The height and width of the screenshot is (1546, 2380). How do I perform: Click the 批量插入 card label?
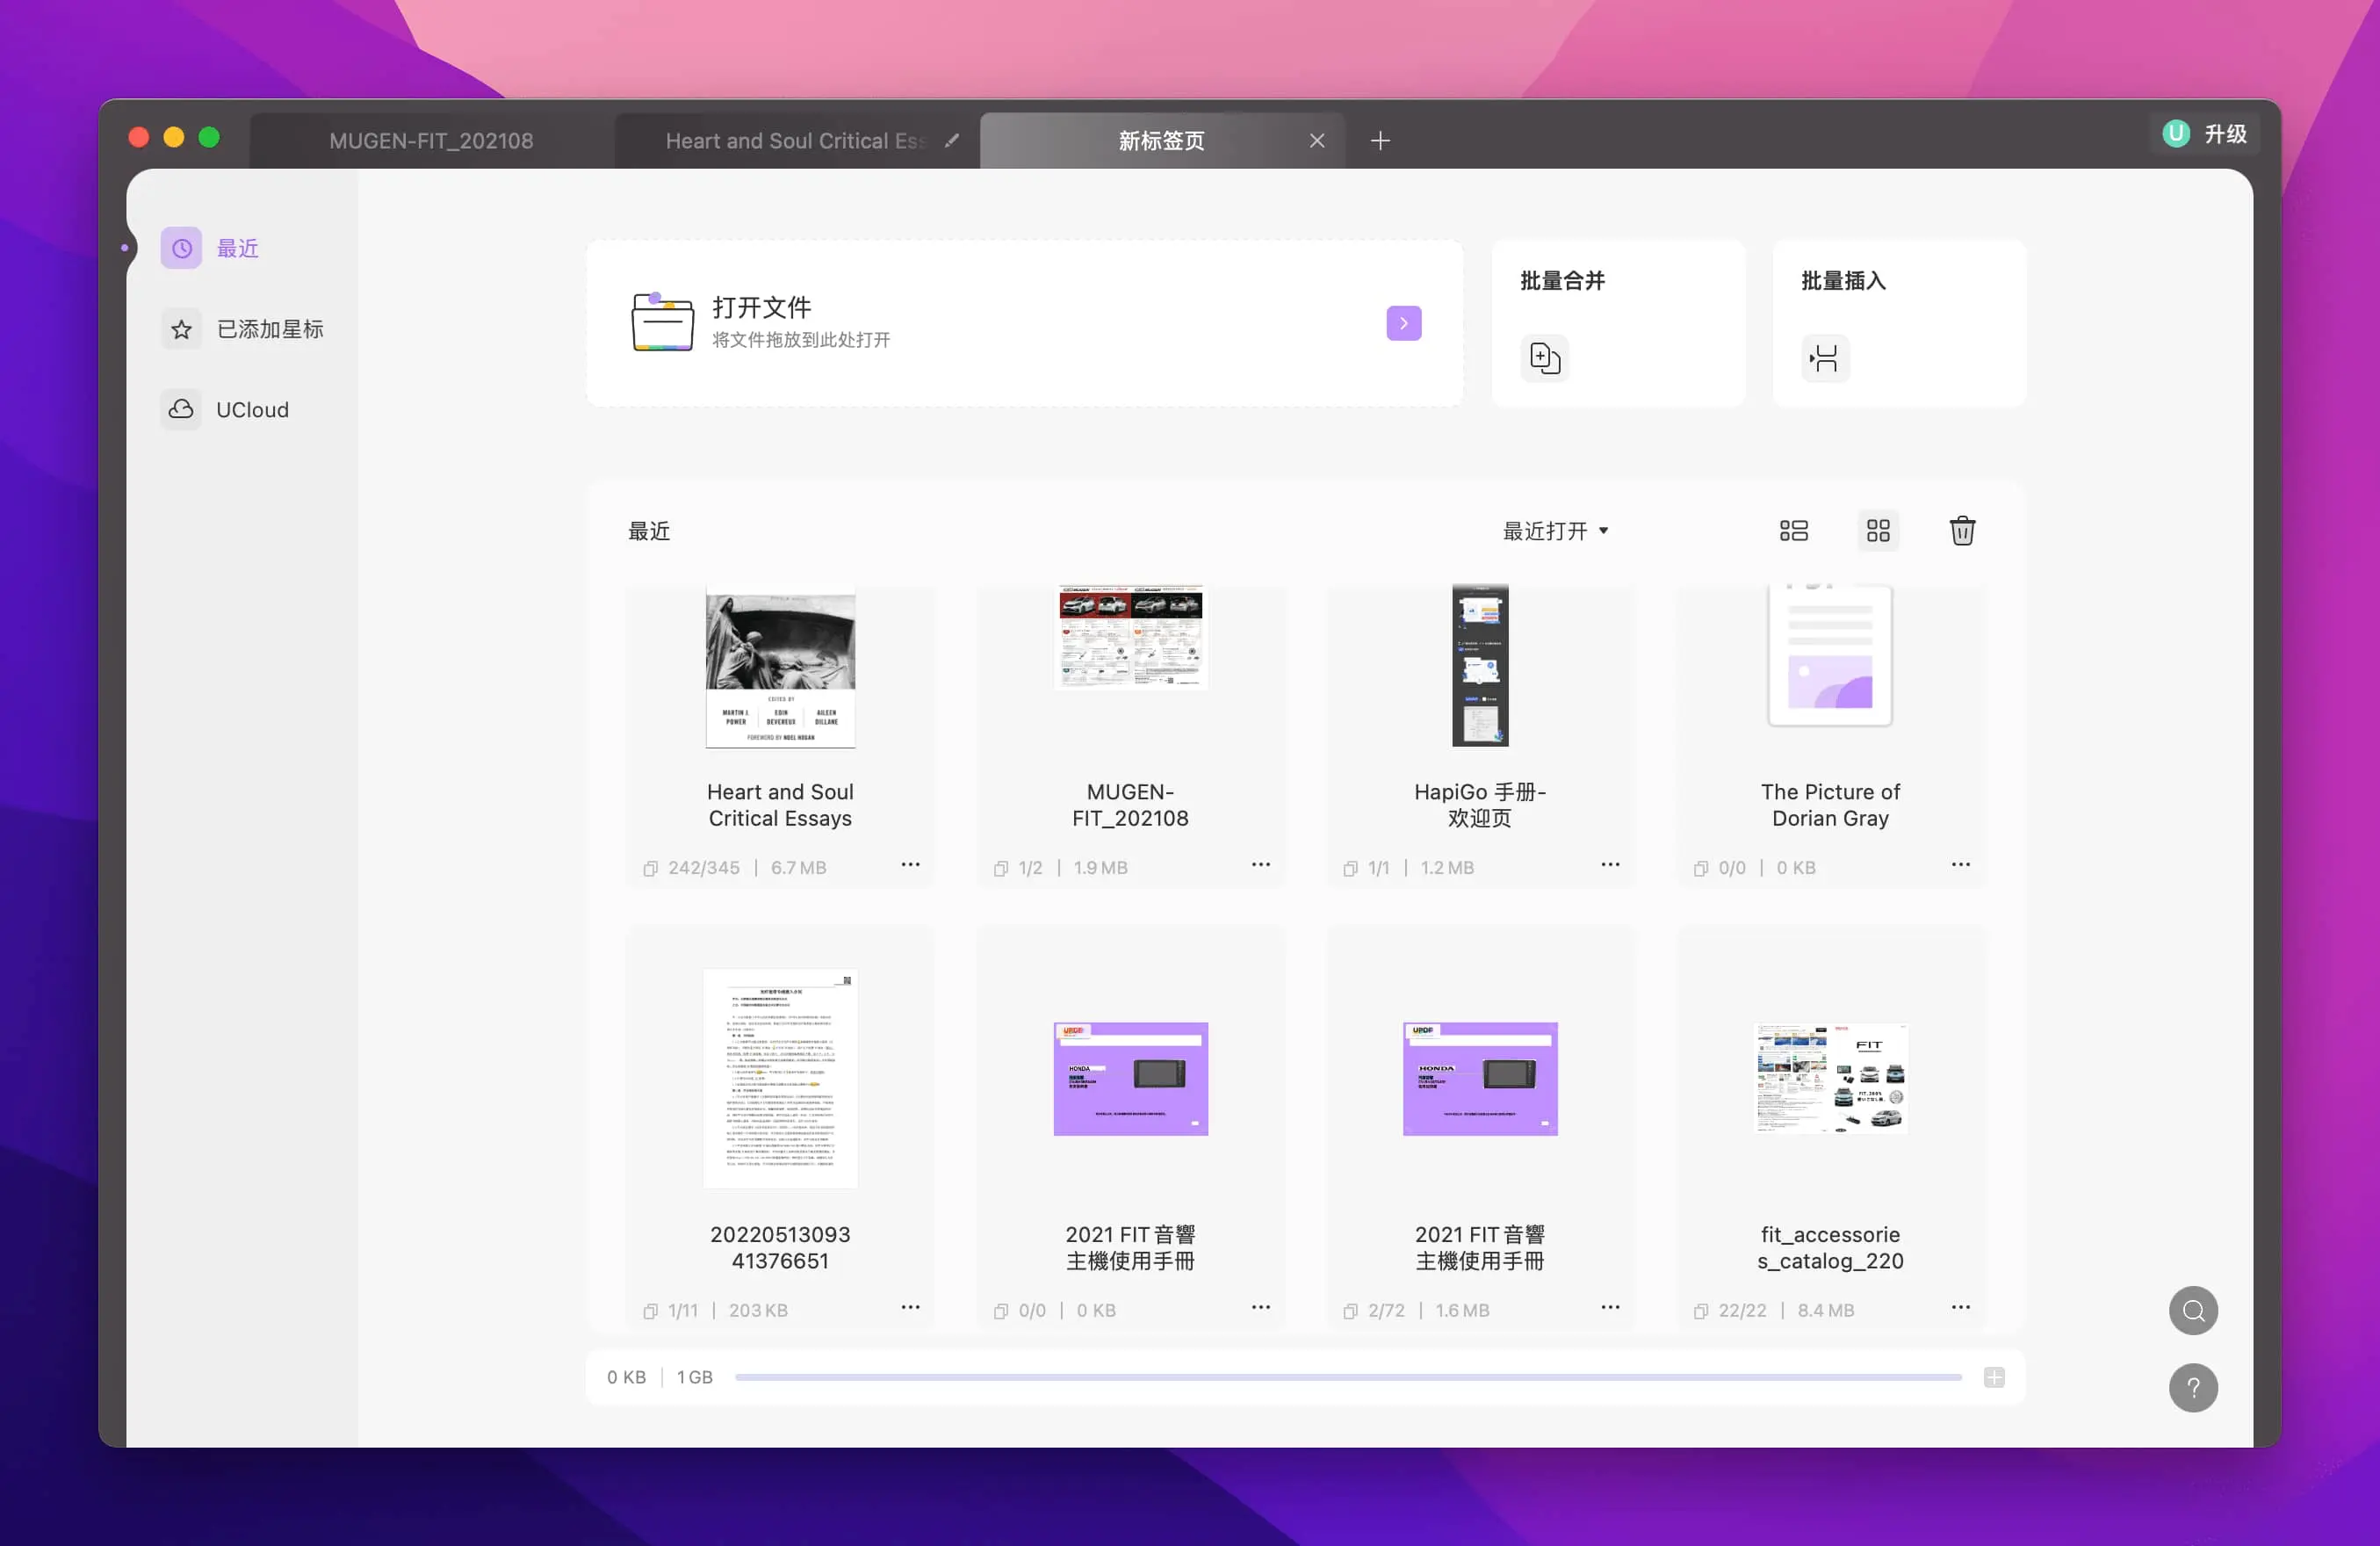tap(1843, 281)
